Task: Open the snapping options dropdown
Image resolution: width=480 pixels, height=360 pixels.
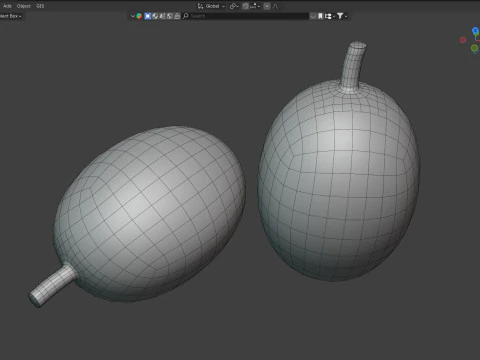Action: [255, 6]
